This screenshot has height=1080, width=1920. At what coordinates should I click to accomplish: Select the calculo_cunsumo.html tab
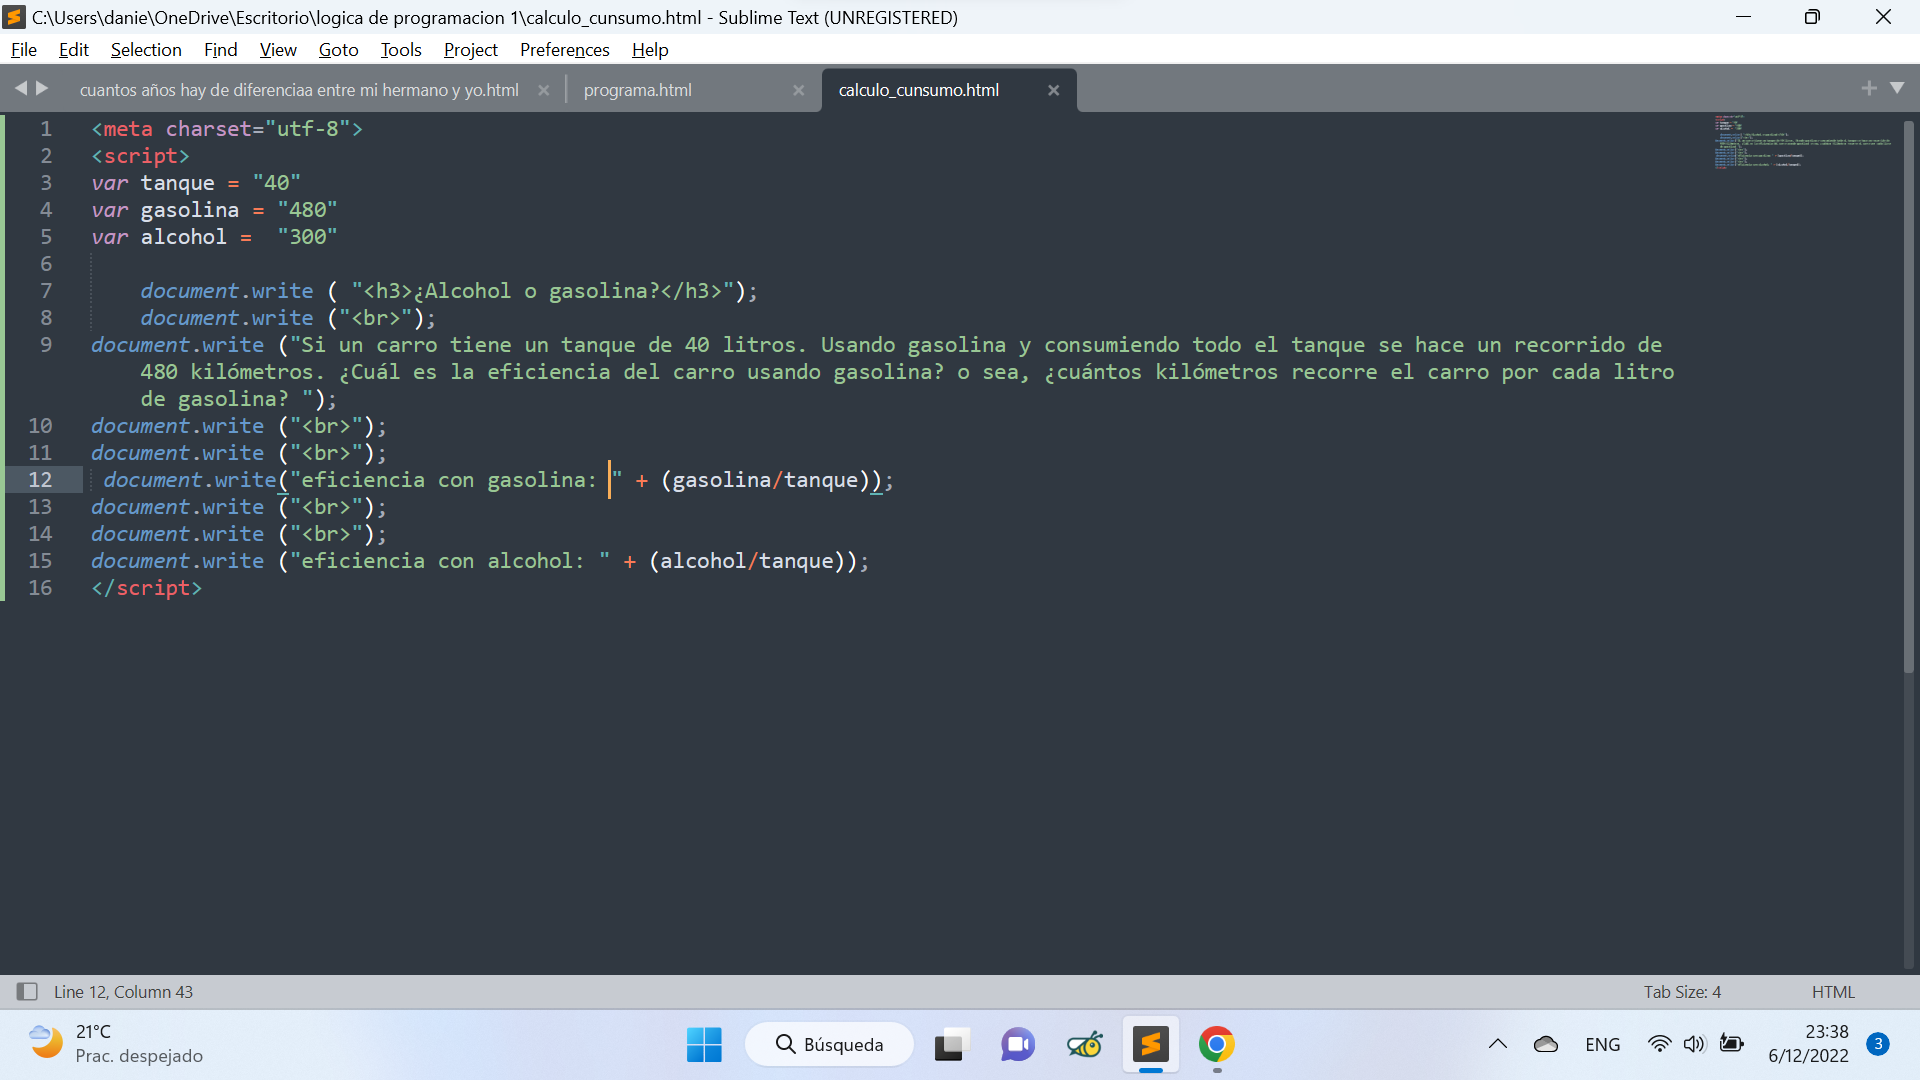point(919,90)
